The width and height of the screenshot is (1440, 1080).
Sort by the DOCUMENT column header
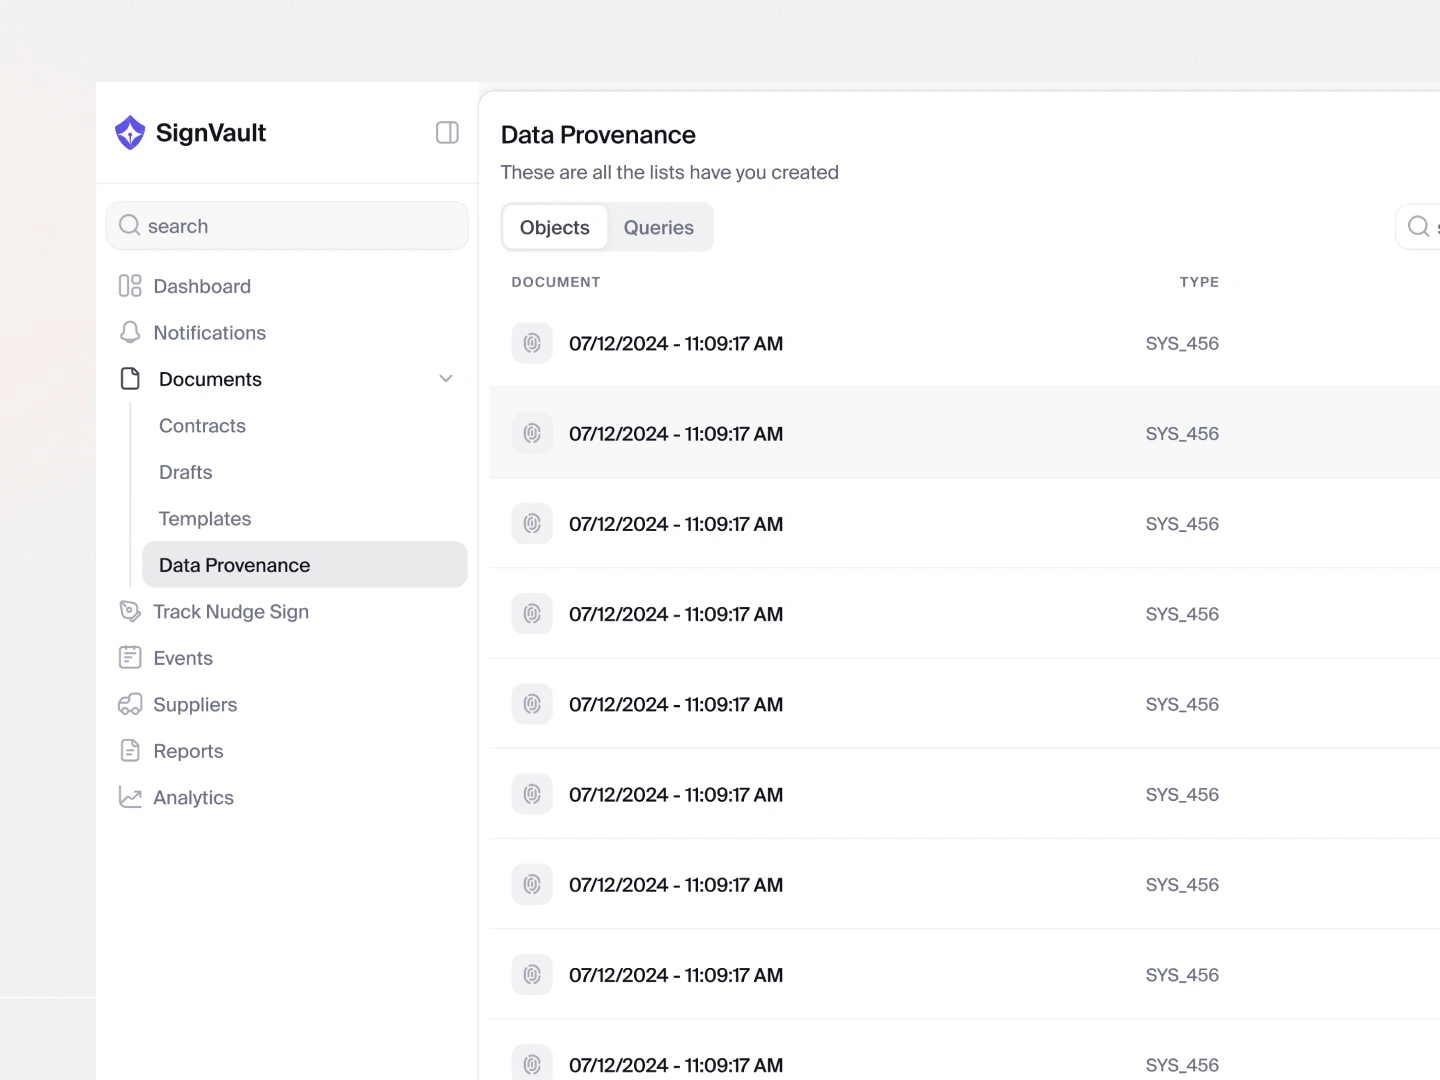tap(556, 282)
